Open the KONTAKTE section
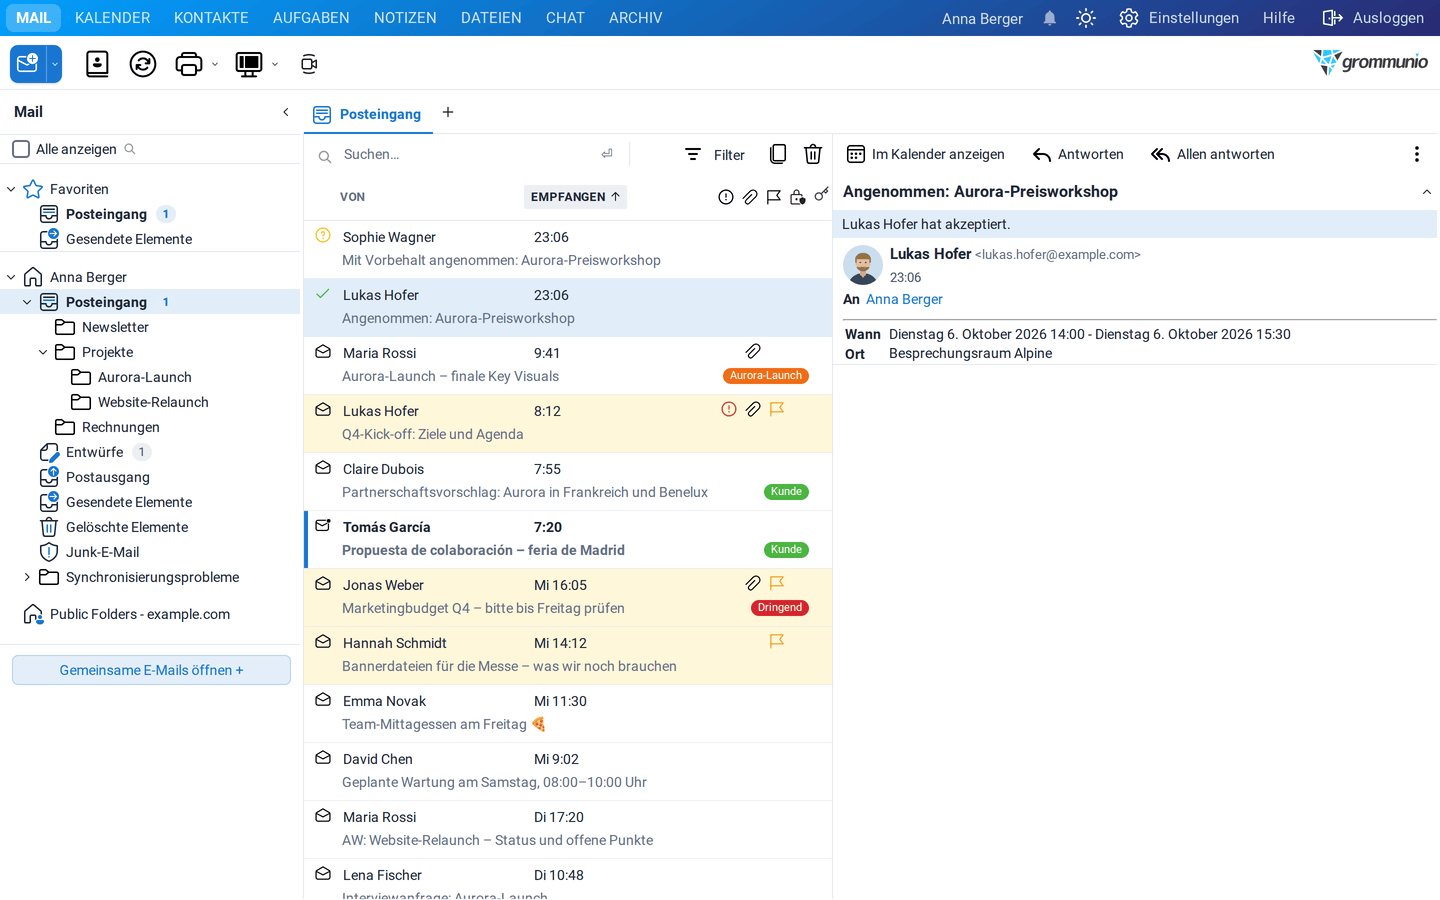Viewport: 1440px width, 900px height. [211, 18]
